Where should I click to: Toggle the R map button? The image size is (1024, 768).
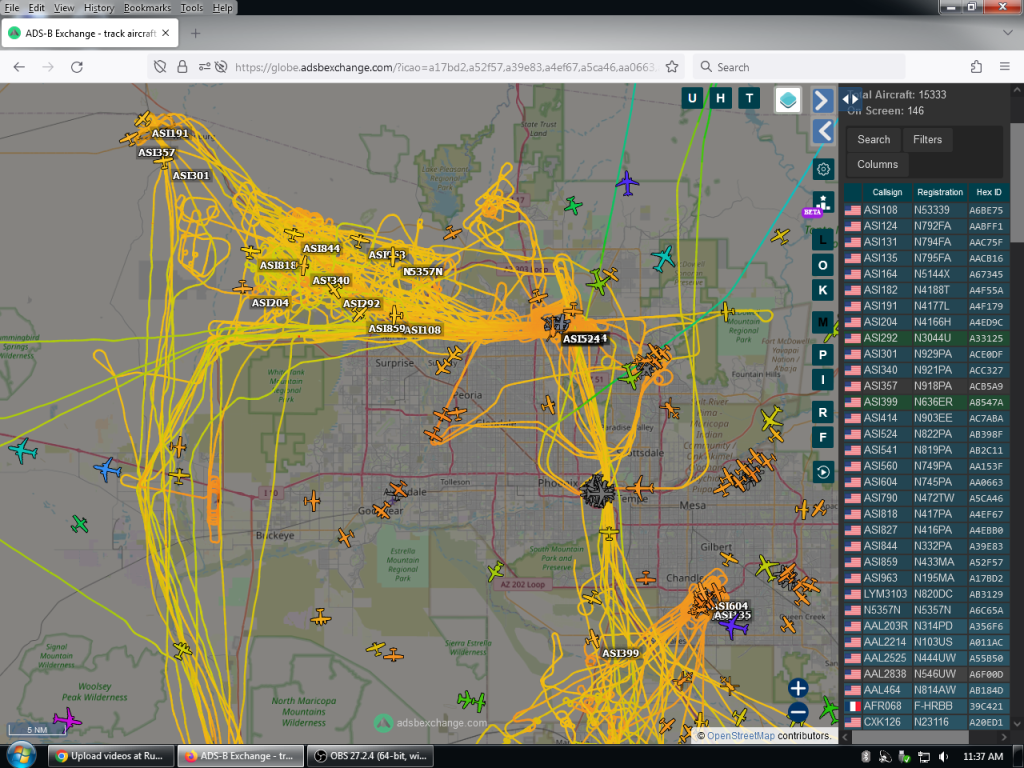(x=823, y=412)
